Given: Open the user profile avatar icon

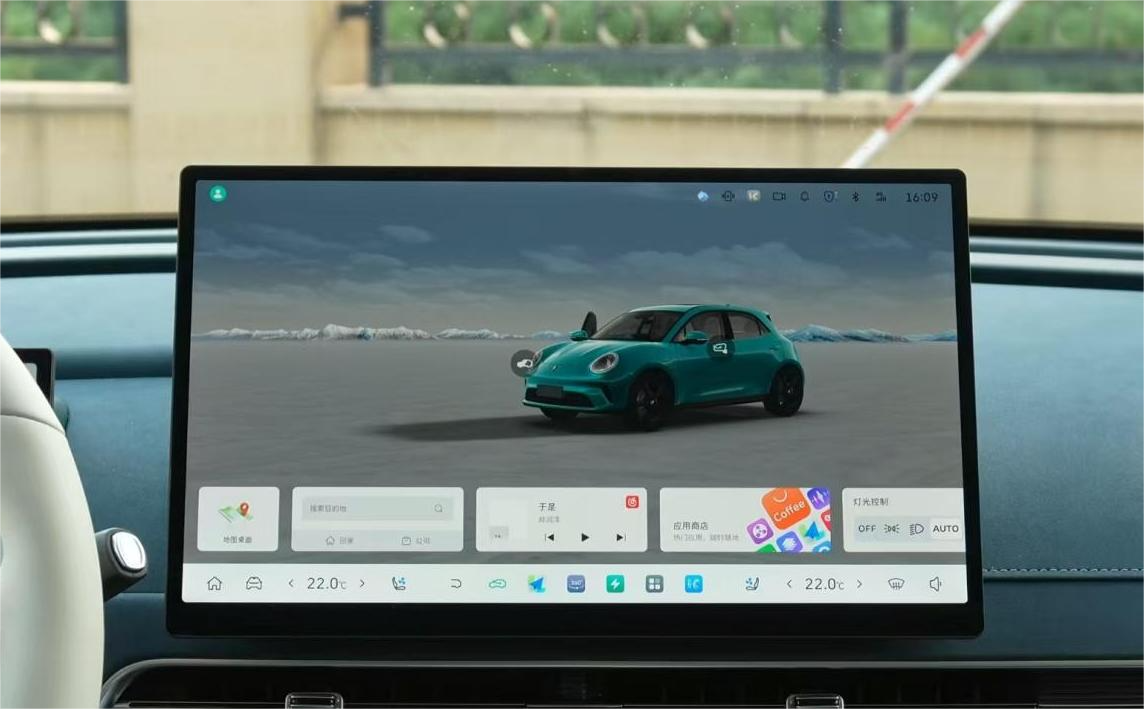Looking at the screenshot, I should (x=217, y=193).
